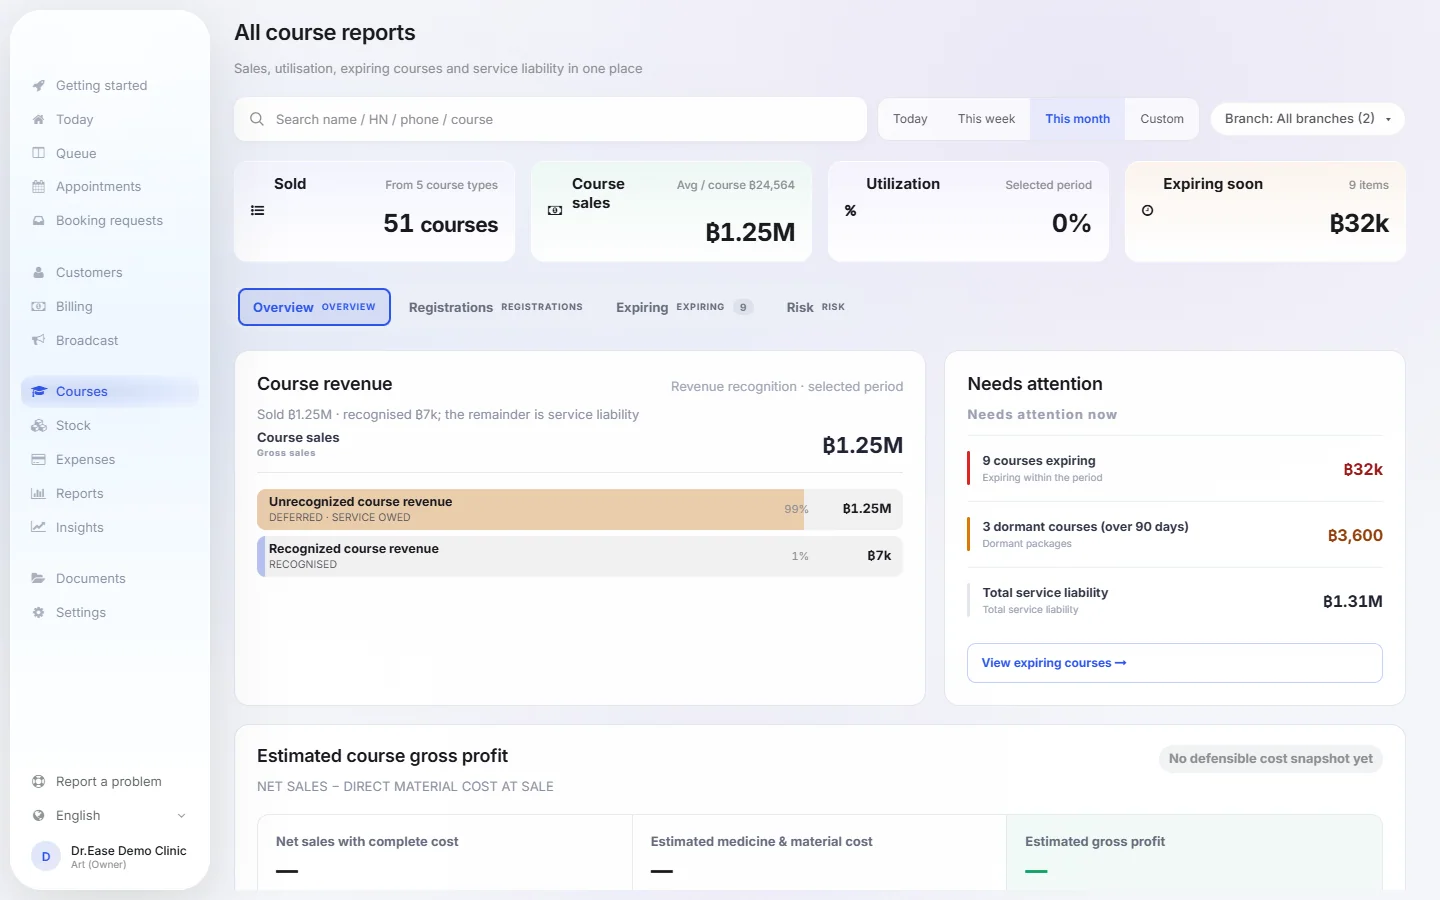
Task: Click the Settings gear icon in sidebar
Action: coord(38,613)
